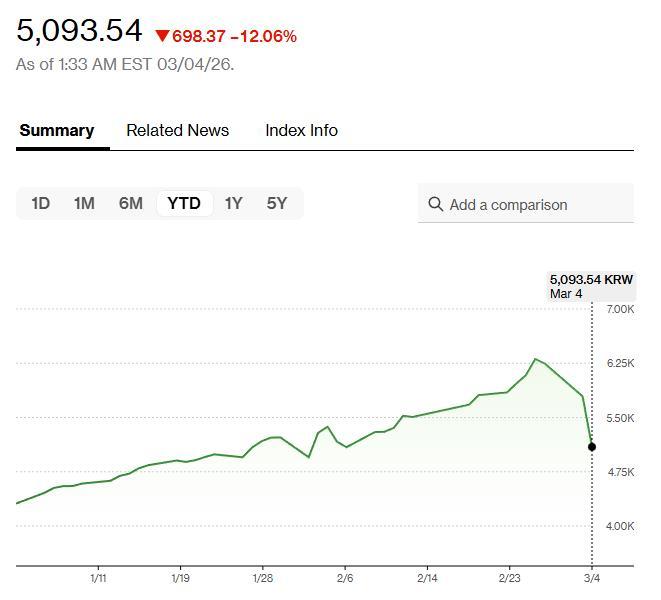Switch chart range to 1M
Screen dimensions: 661x600
coord(84,203)
